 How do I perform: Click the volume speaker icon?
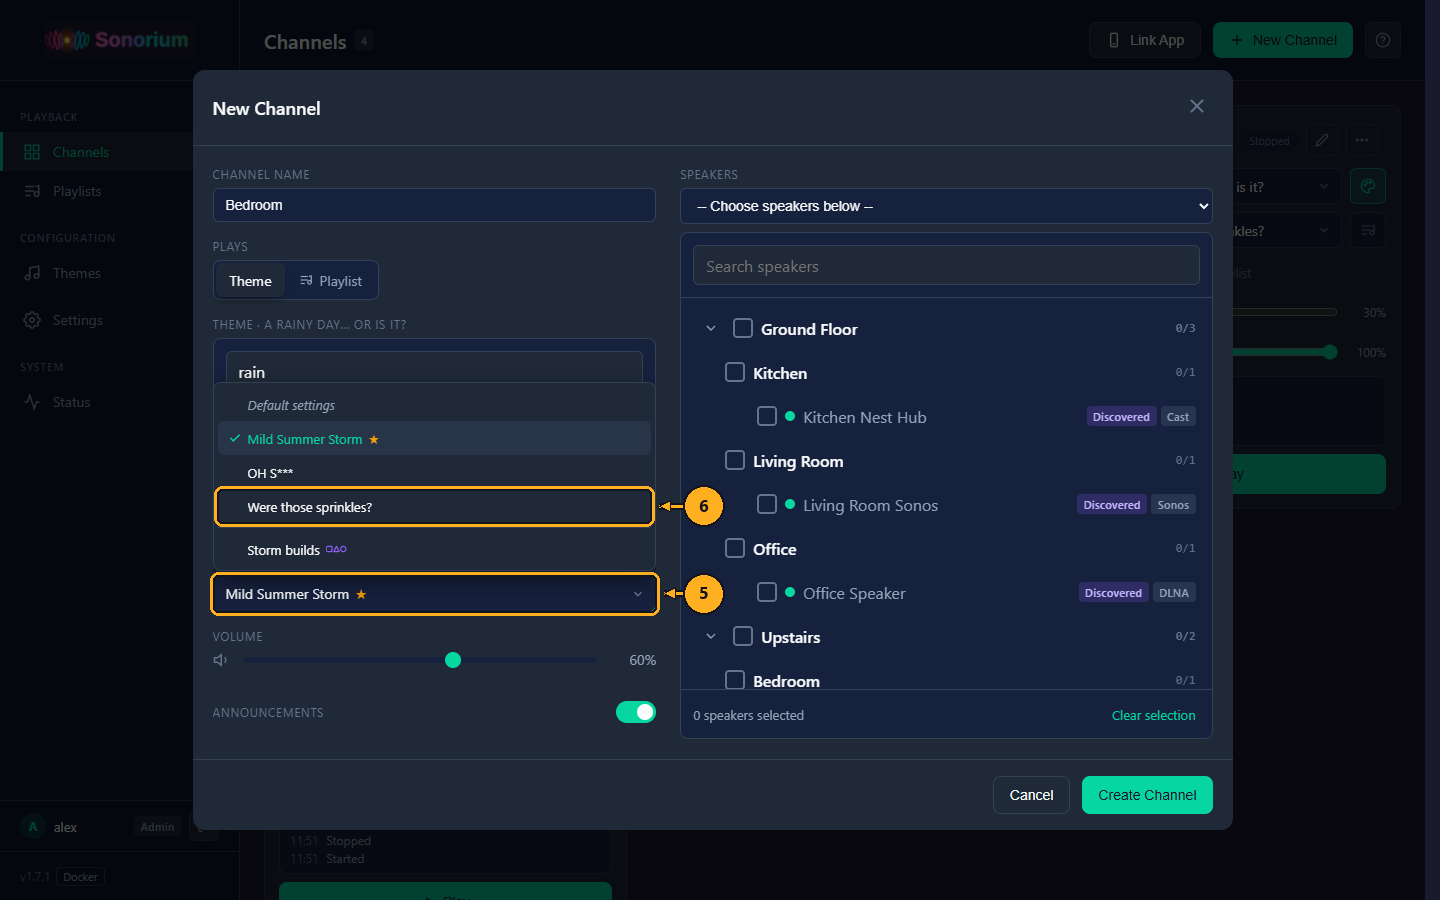pos(220,660)
